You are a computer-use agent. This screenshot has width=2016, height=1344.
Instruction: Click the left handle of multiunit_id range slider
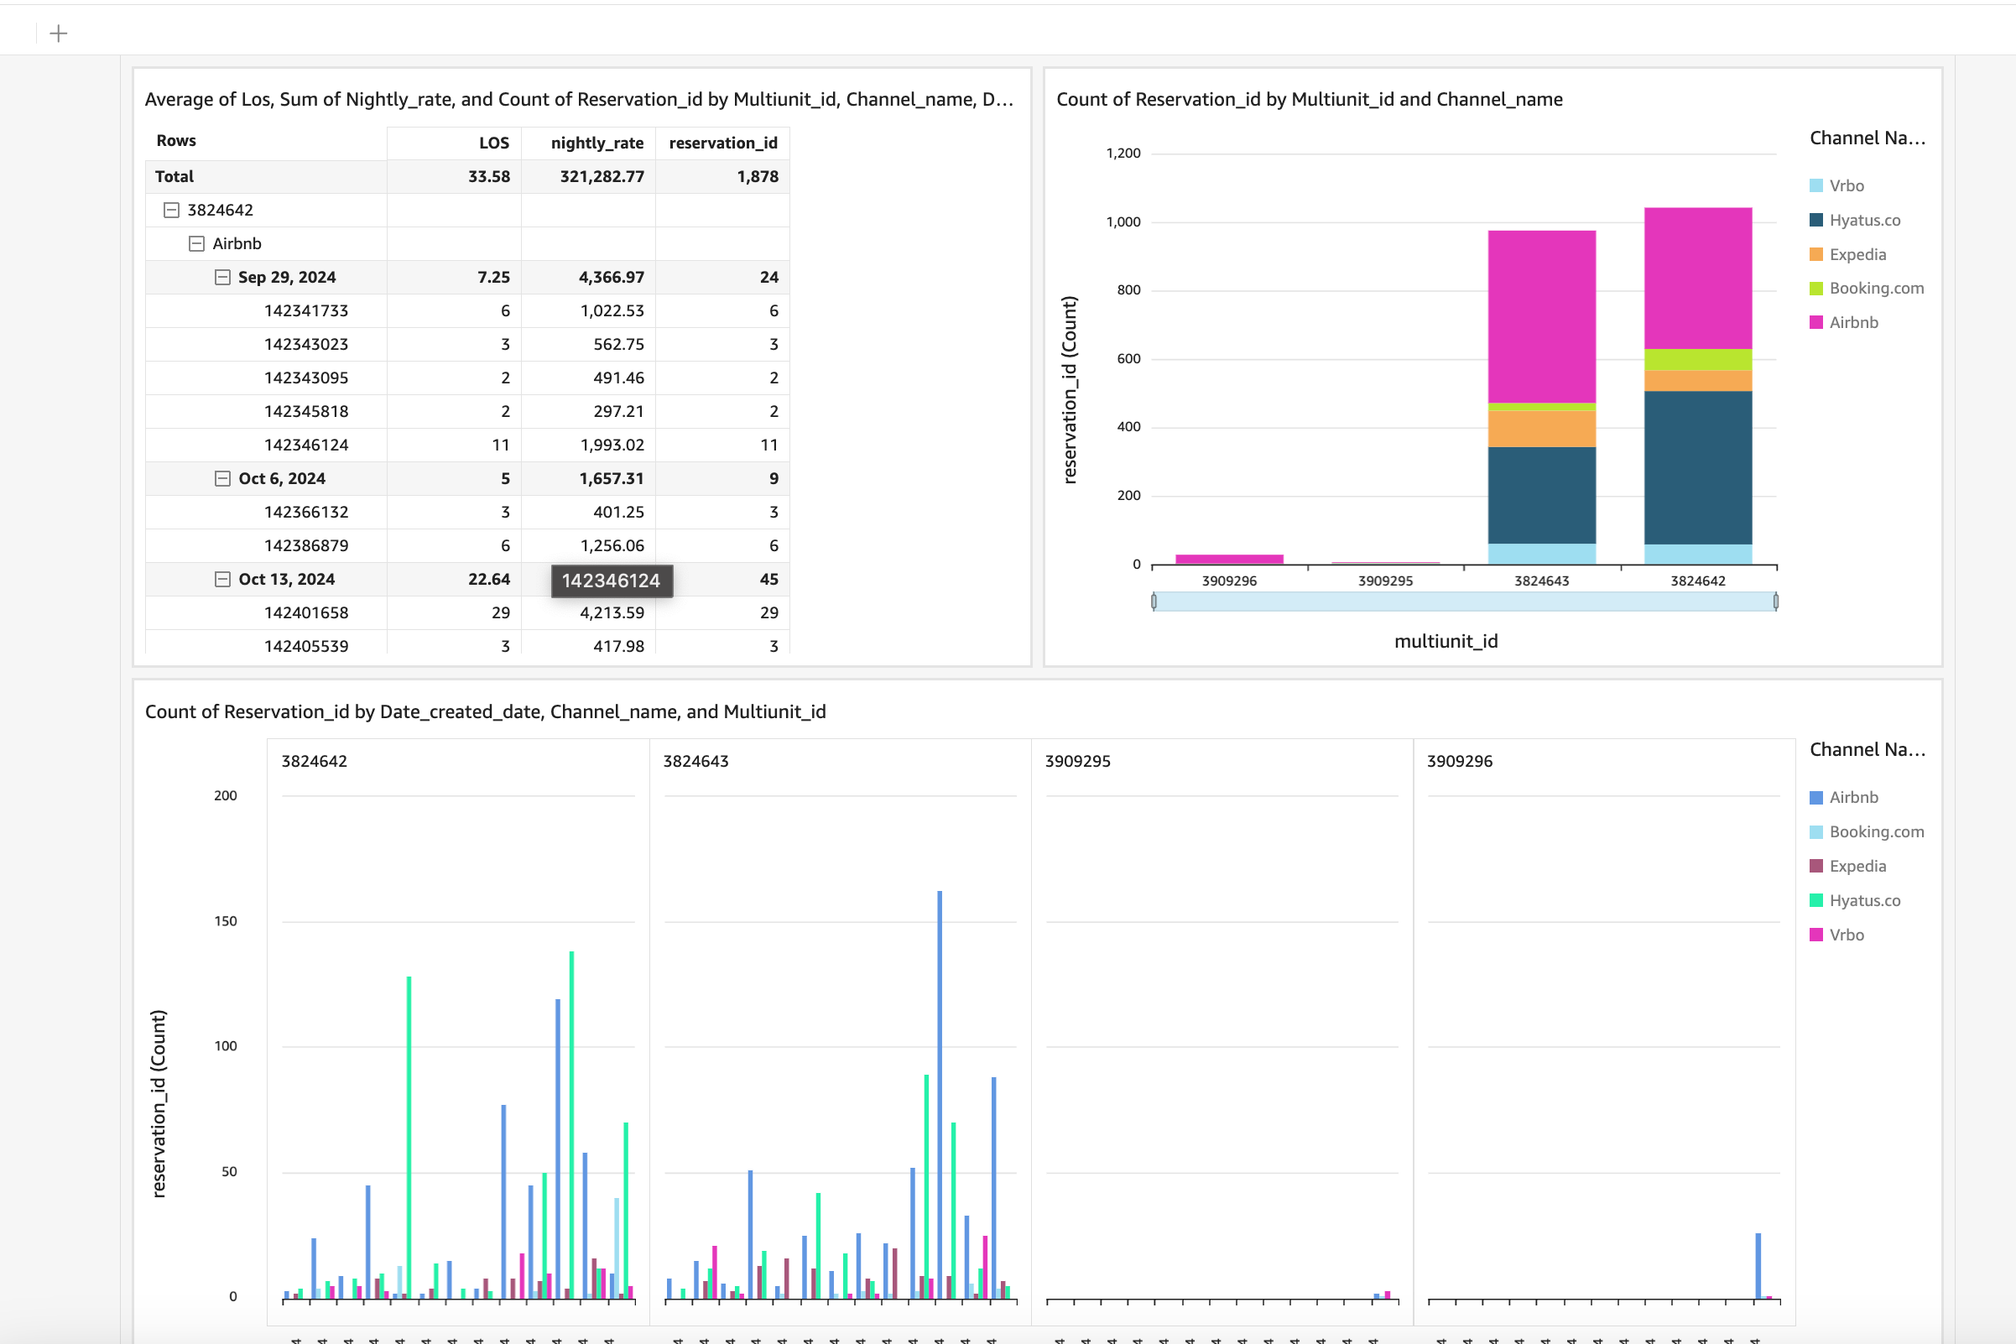[x=1154, y=601]
